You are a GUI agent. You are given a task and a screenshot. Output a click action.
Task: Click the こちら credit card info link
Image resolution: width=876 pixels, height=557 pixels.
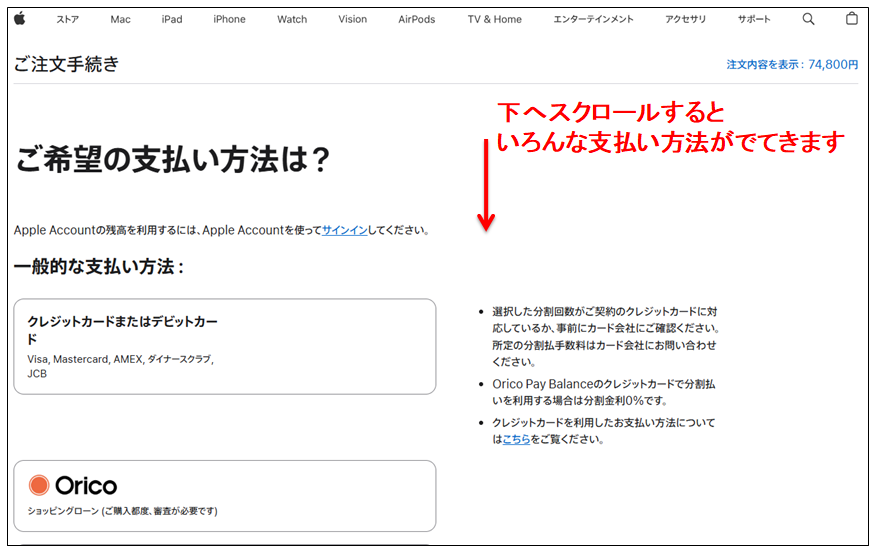pyautogui.click(x=516, y=439)
